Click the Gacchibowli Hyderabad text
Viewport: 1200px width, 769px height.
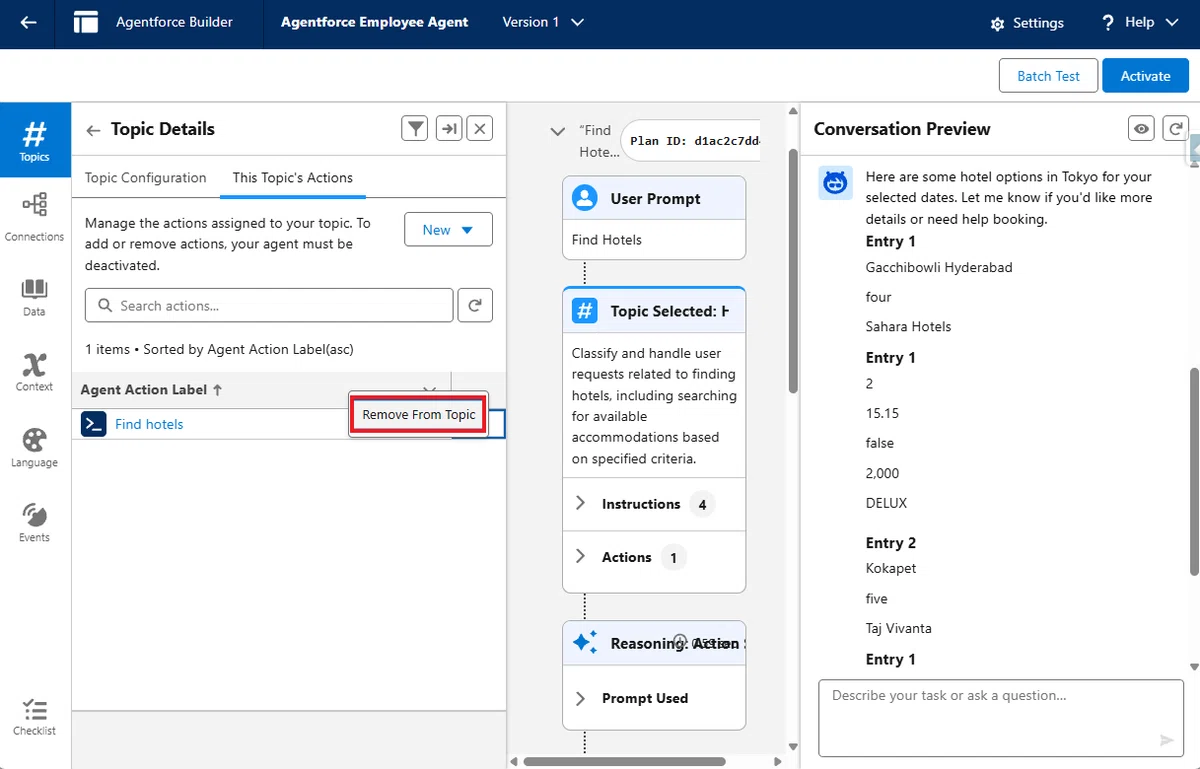939,268
